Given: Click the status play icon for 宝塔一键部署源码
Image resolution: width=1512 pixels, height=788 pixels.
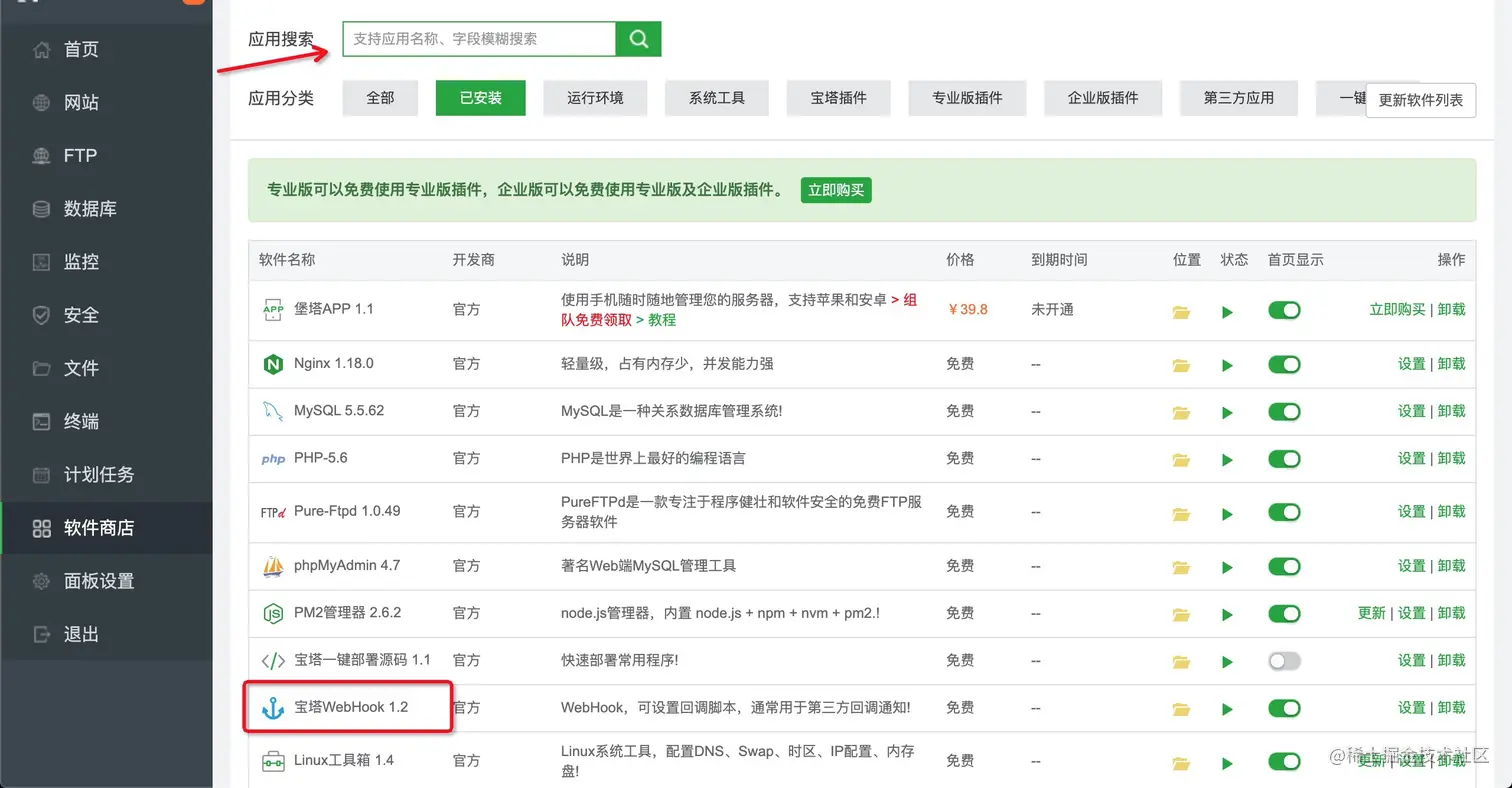Looking at the screenshot, I should [x=1227, y=661].
